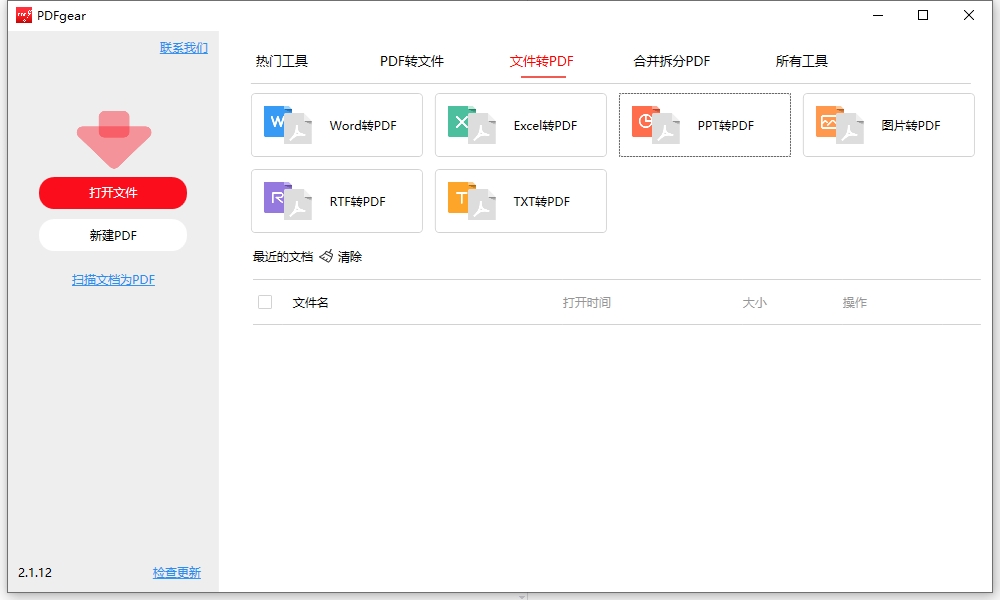Minimize the PDFgear window
The width and height of the screenshot is (1000, 600).
pos(878,15)
